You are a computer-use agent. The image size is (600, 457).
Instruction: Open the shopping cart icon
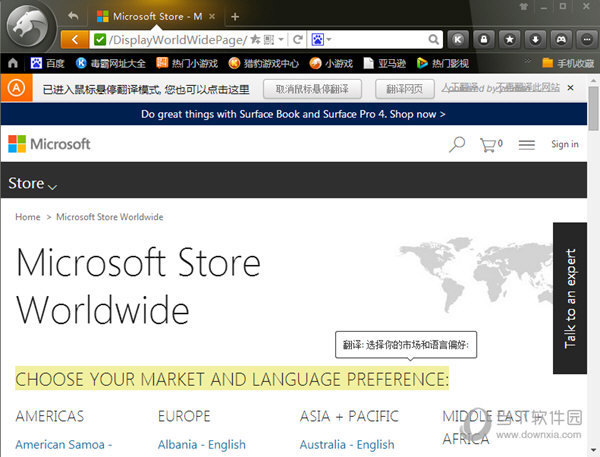489,145
